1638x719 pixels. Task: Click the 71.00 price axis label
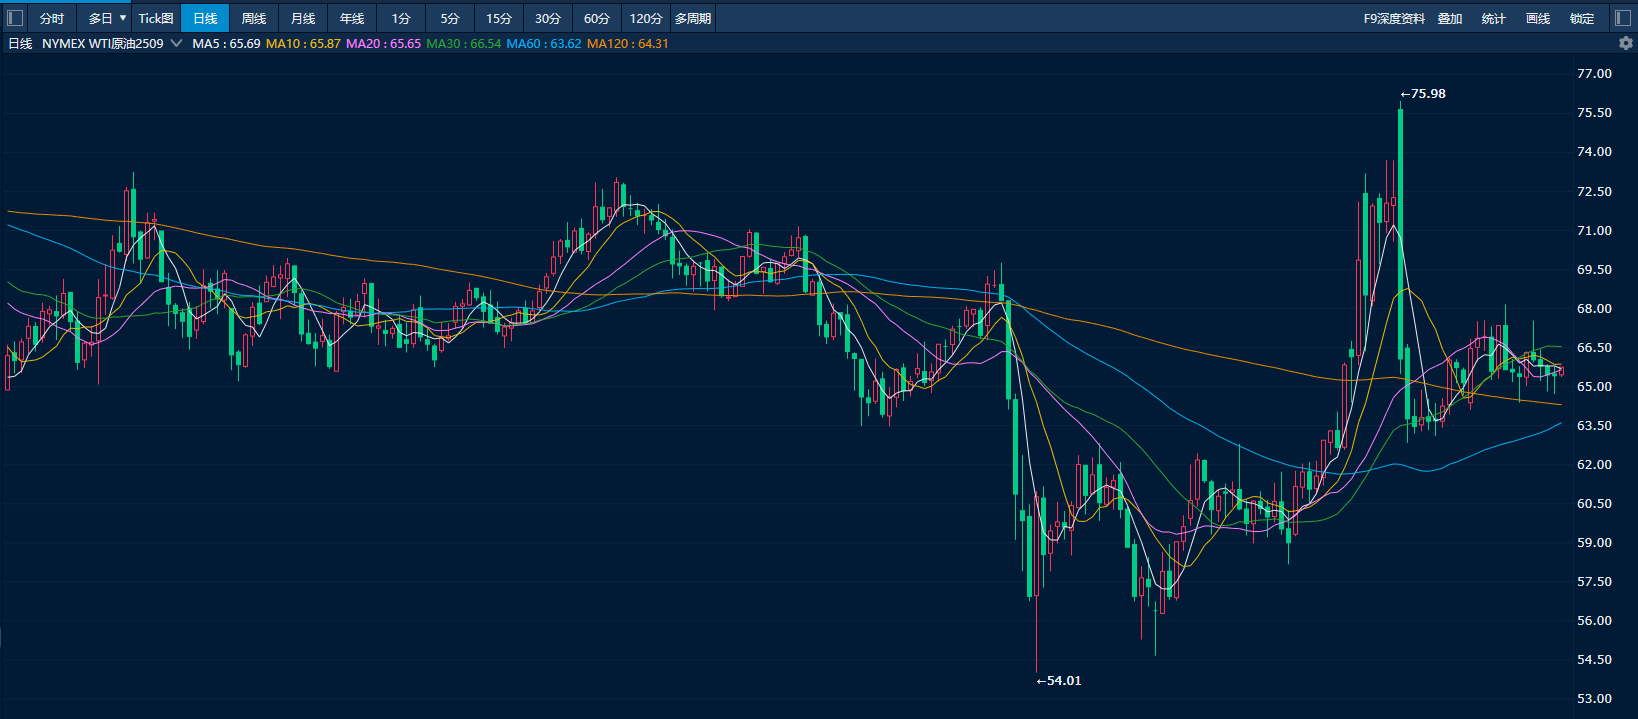1594,230
